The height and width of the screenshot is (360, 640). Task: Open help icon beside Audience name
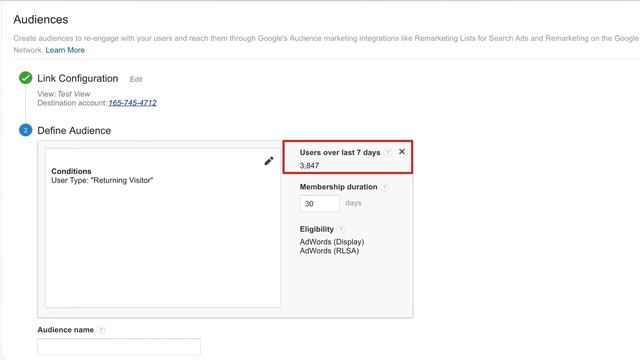[101, 330]
